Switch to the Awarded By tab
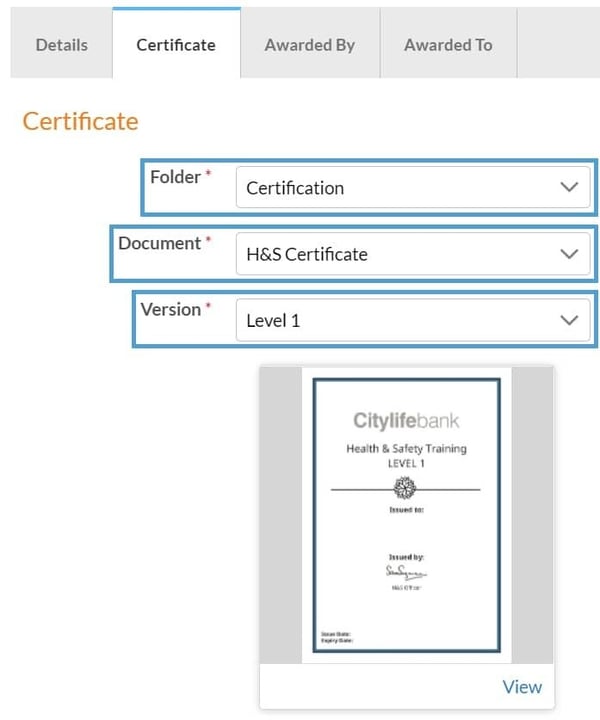This screenshot has width=600, height=720. 310,45
